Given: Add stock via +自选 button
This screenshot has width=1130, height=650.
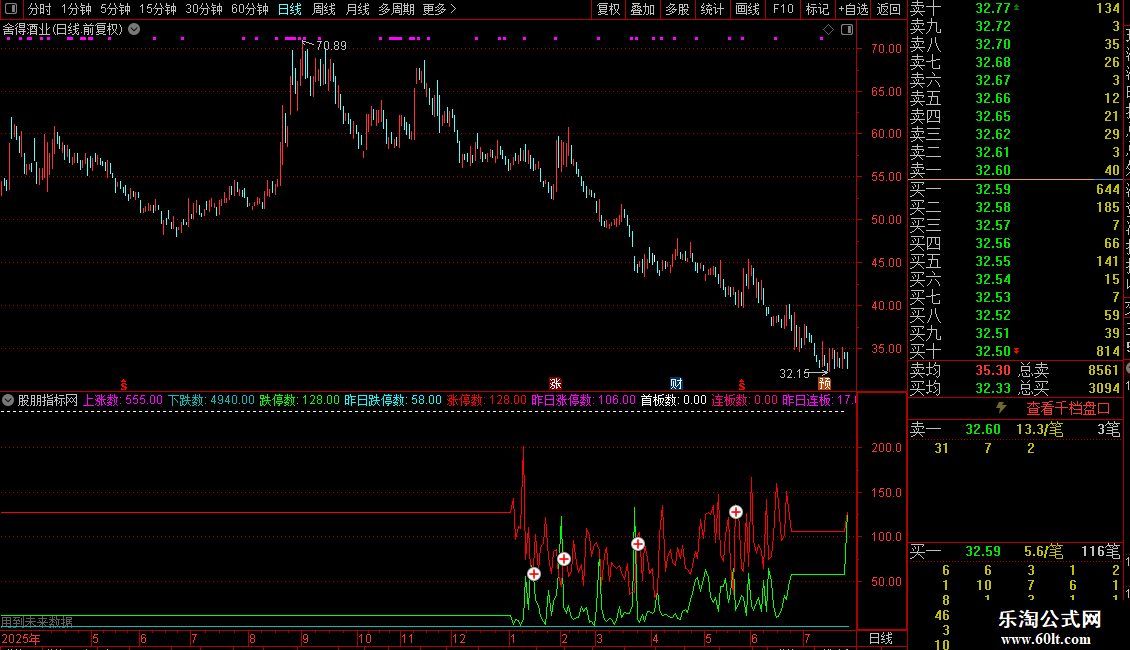Looking at the screenshot, I should coord(854,9).
